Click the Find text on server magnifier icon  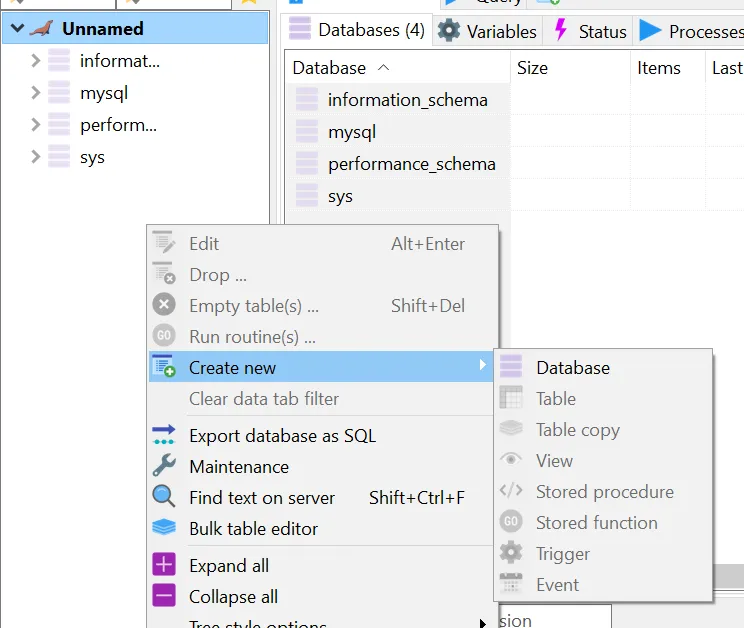[x=164, y=497]
